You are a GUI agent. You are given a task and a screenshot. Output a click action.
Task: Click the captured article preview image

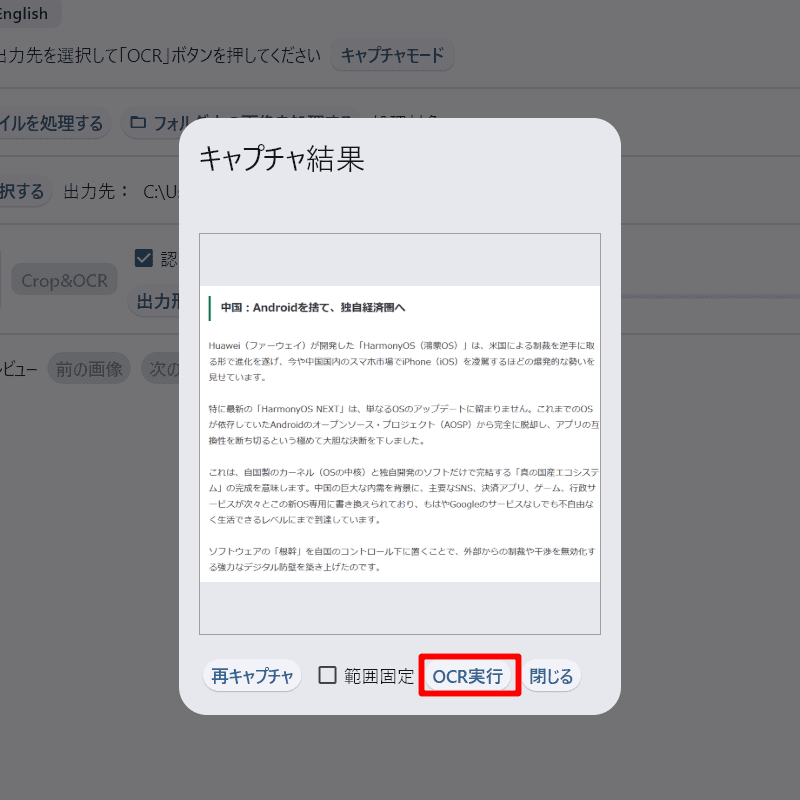pos(400,434)
